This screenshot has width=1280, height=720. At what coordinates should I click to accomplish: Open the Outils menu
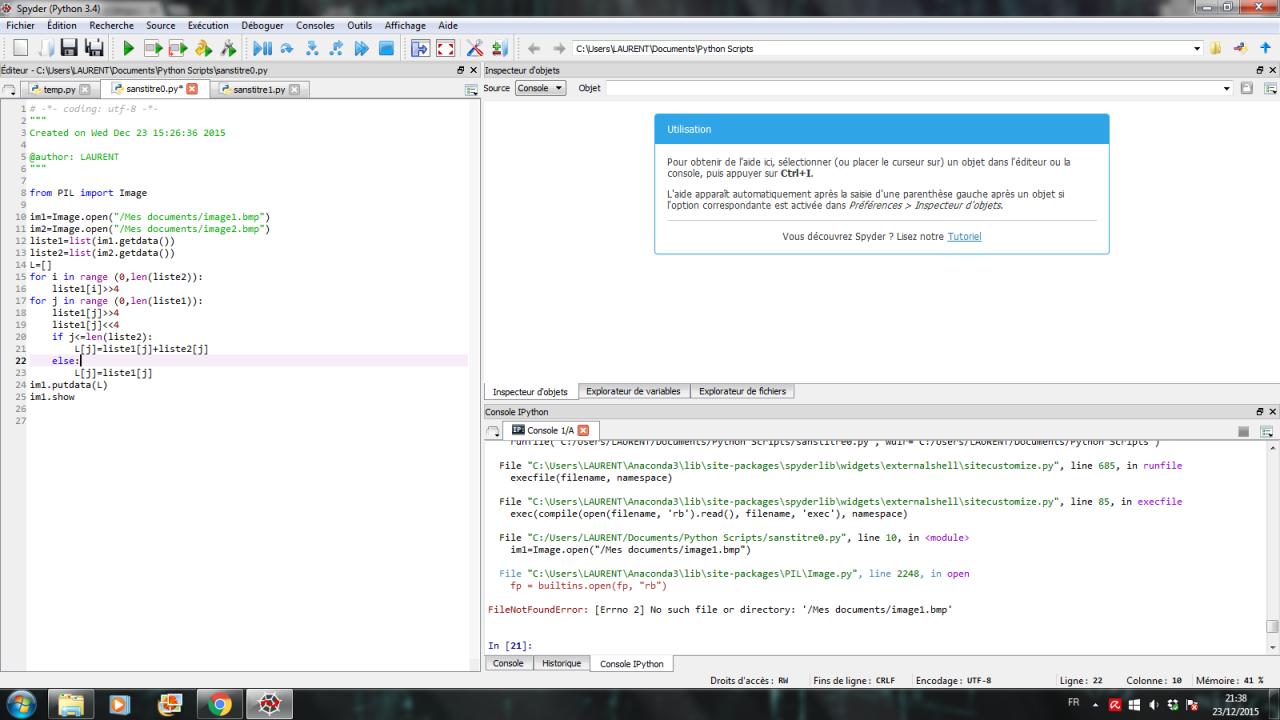tap(360, 25)
